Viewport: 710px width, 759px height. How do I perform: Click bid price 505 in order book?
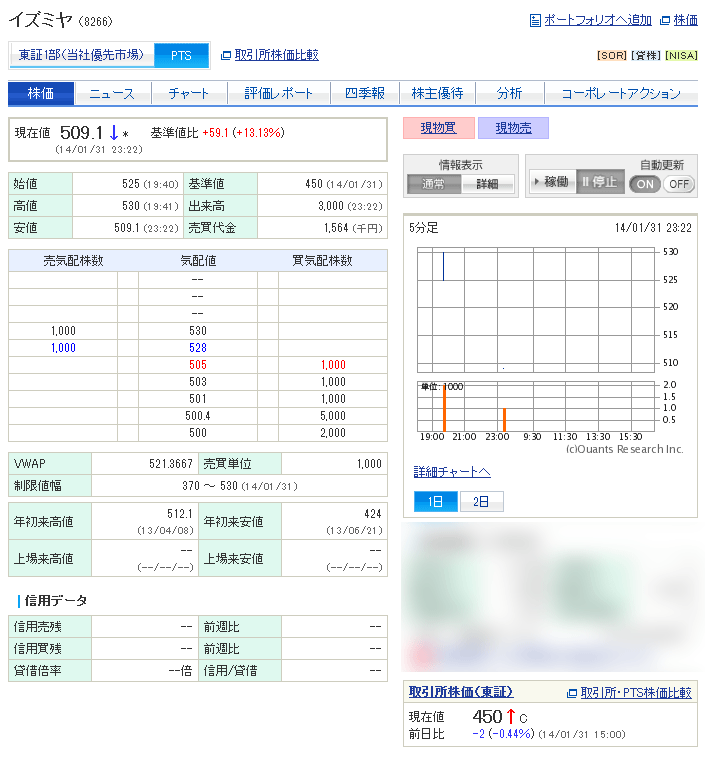tap(198, 365)
